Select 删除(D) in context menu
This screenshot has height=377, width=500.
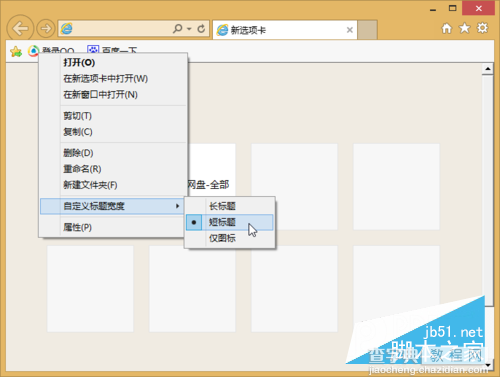tap(113, 153)
